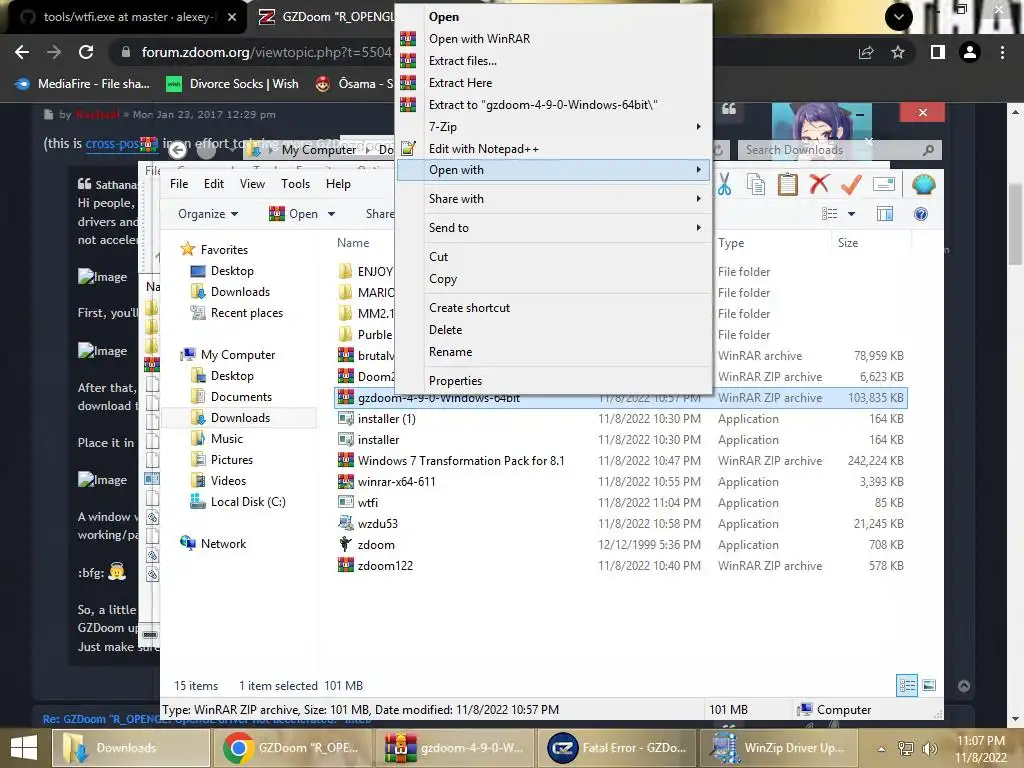Switch to WinRAR gzdoom taskbar item
Viewport: 1024px width, 768px height.
453,748
